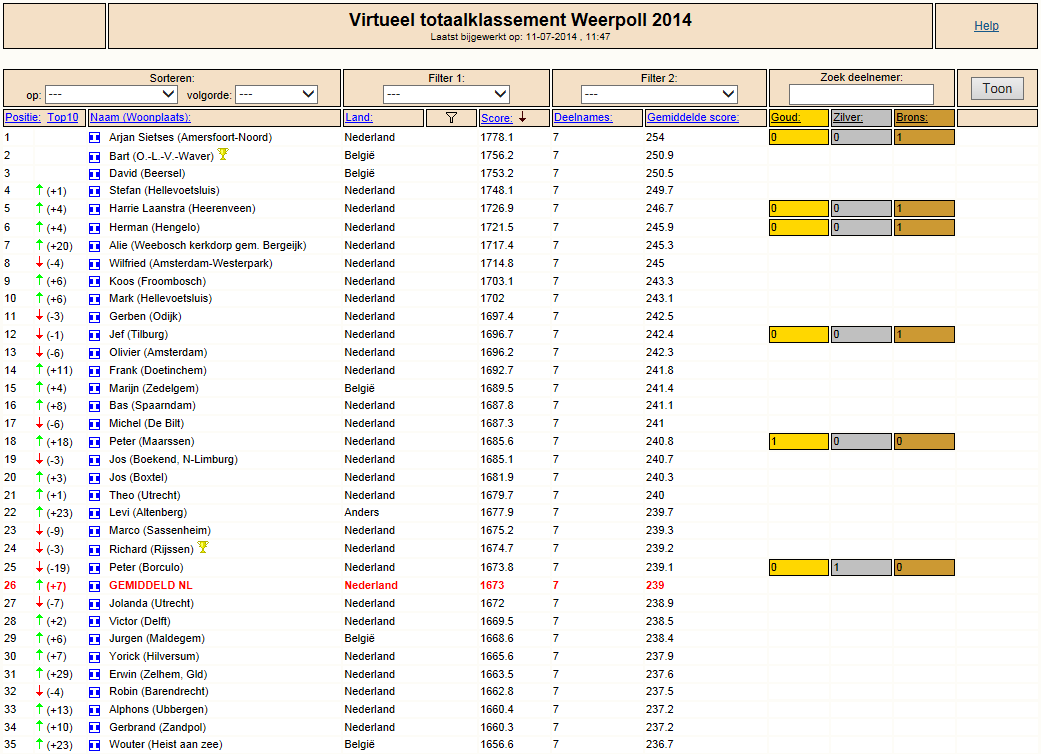This screenshot has height=754, width=1041.
Task: Click the Toon button
Action: pos(997,89)
